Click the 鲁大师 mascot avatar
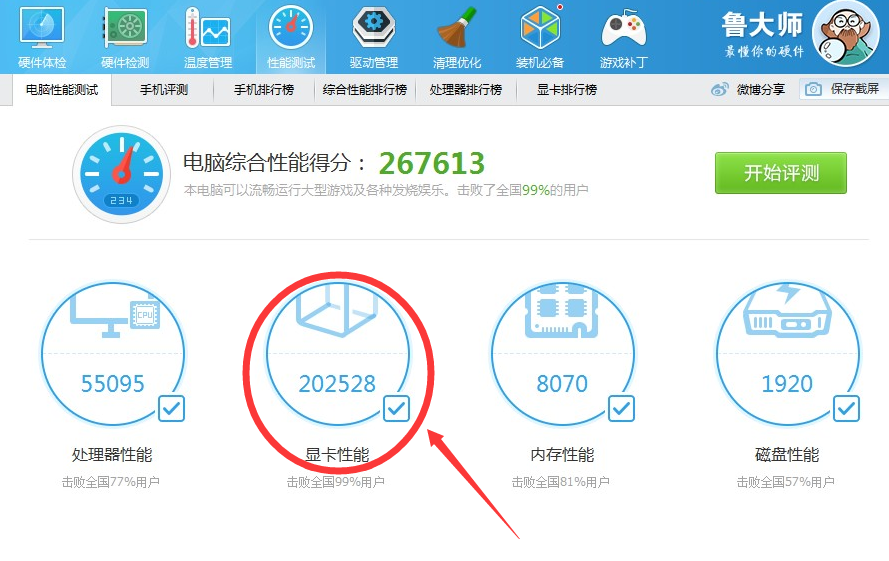The height and width of the screenshot is (561, 889). coord(845,33)
